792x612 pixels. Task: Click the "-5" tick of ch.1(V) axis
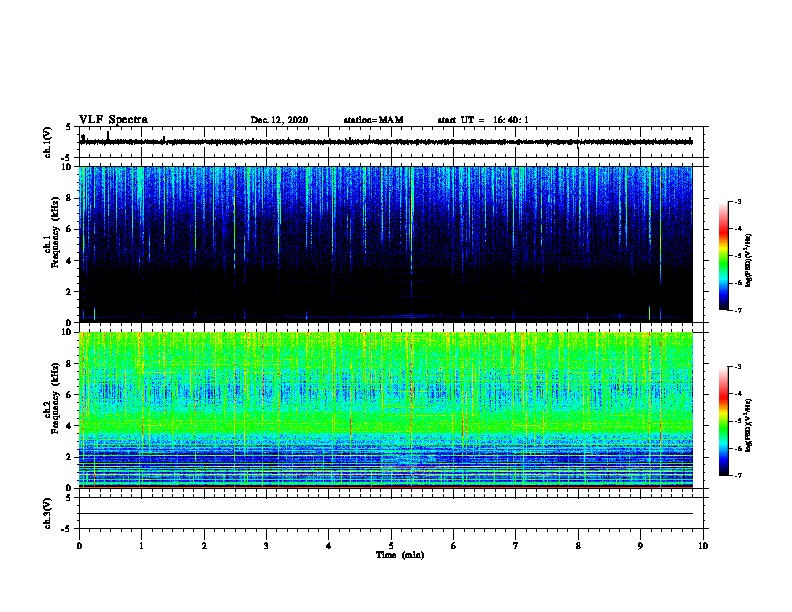point(67,158)
